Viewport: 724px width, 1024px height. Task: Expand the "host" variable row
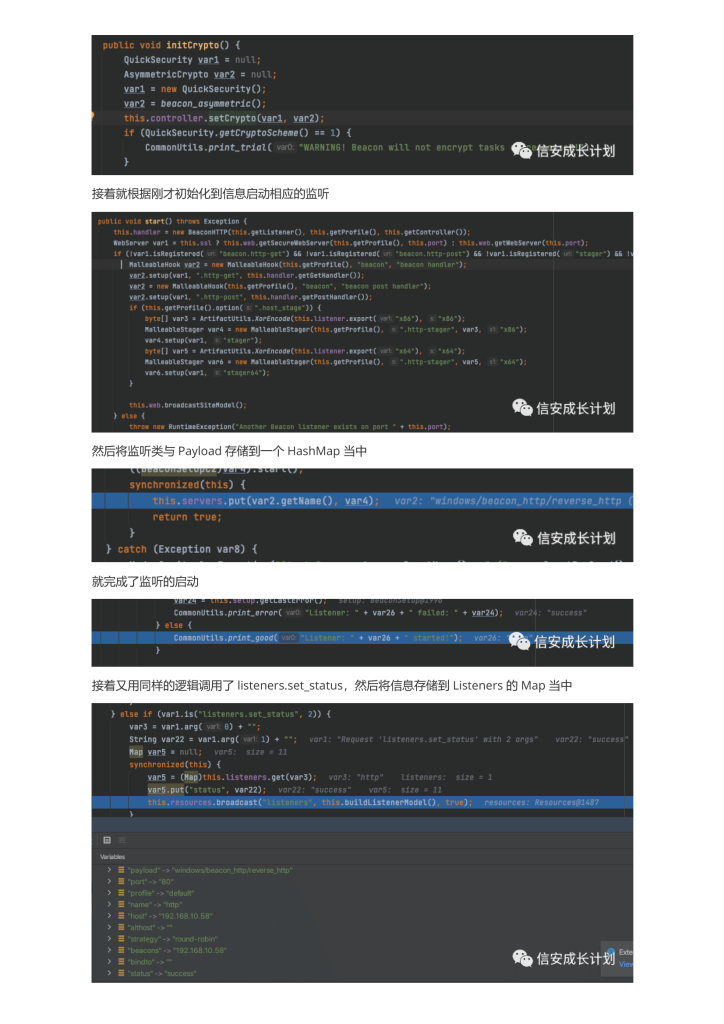click(109, 916)
